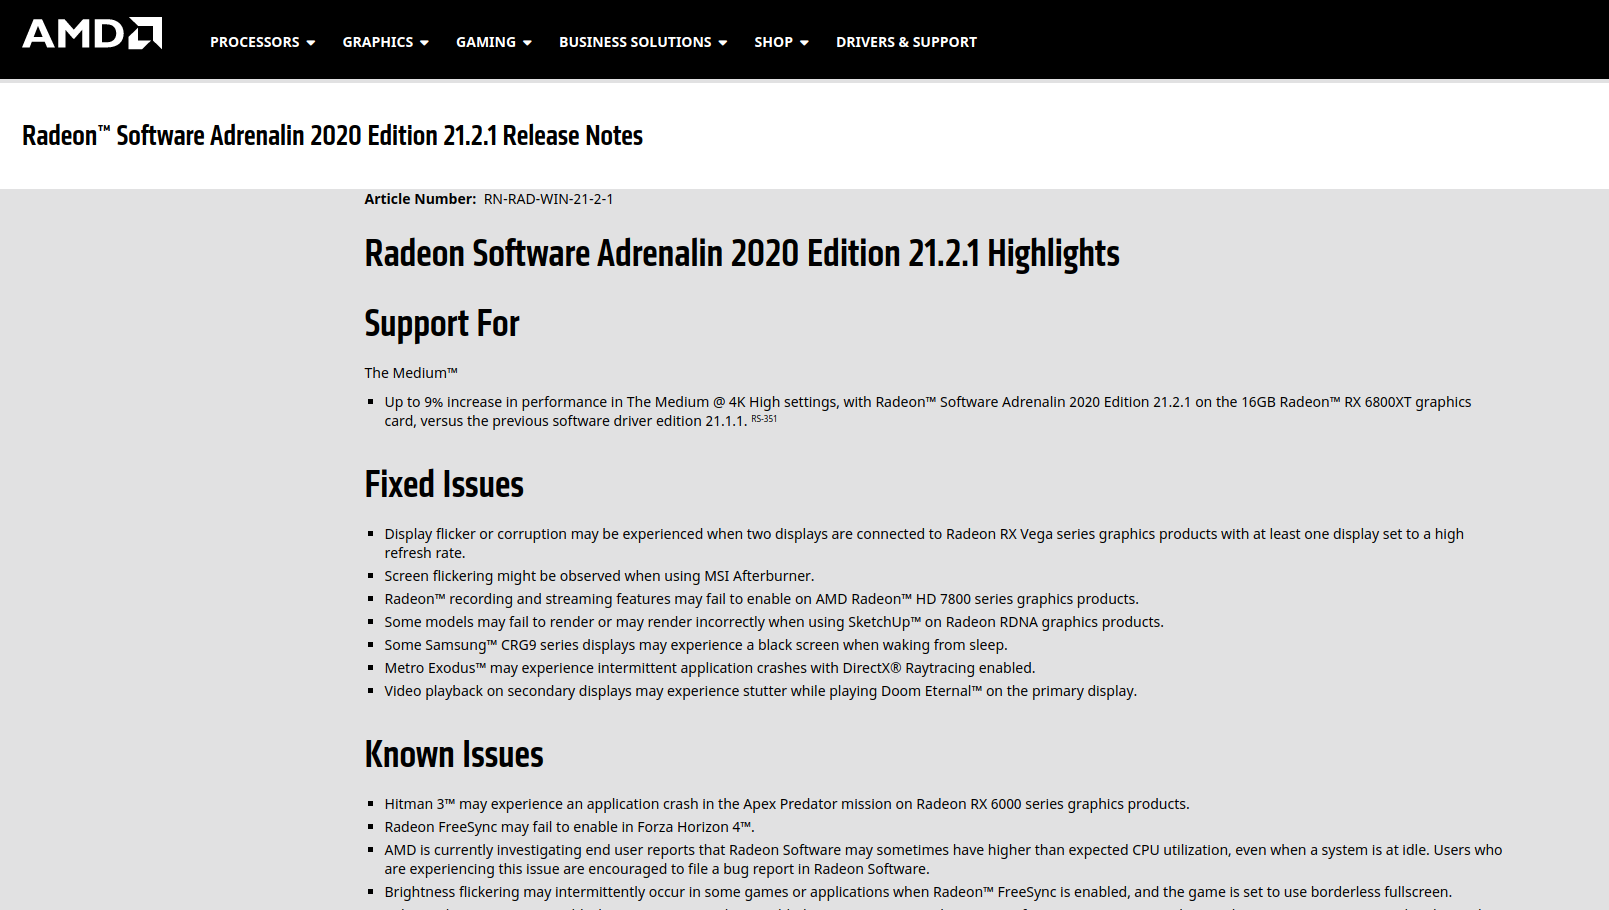This screenshot has width=1609, height=910.
Task: Expand the Business Solutions dropdown arrow
Action: click(722, 43)
